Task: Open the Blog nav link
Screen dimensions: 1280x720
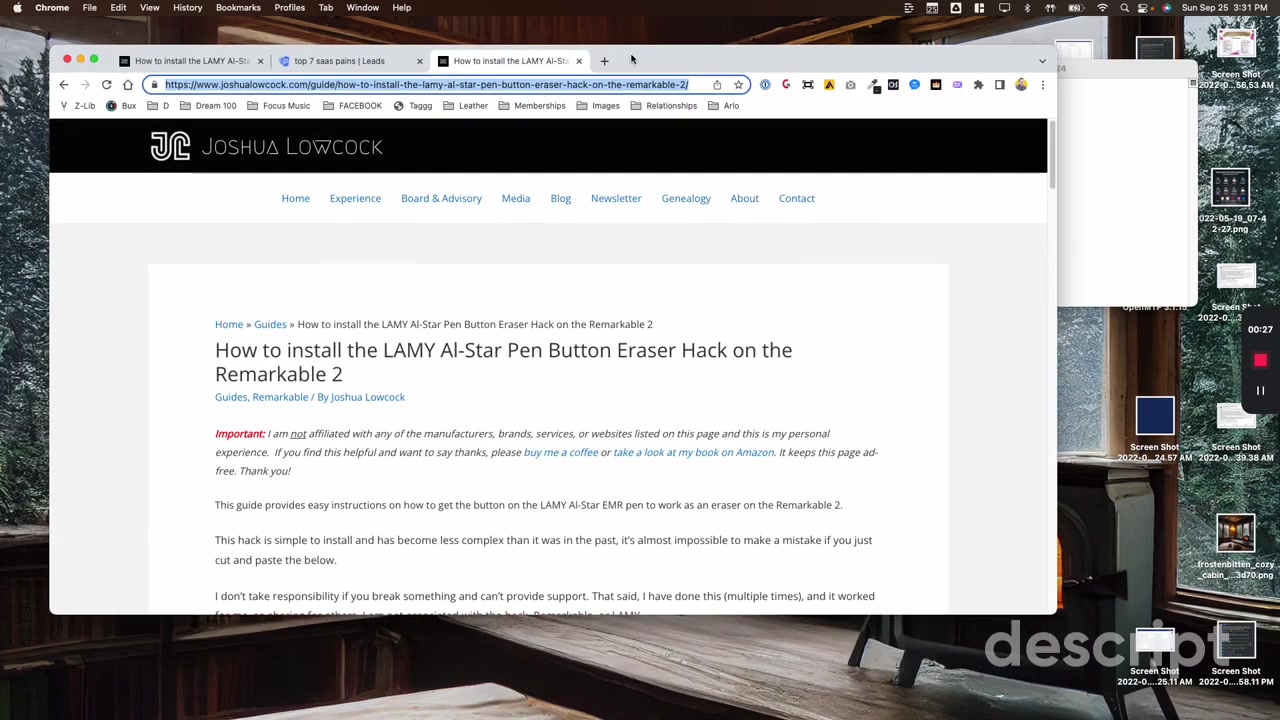Action: (x=560, y=198)
